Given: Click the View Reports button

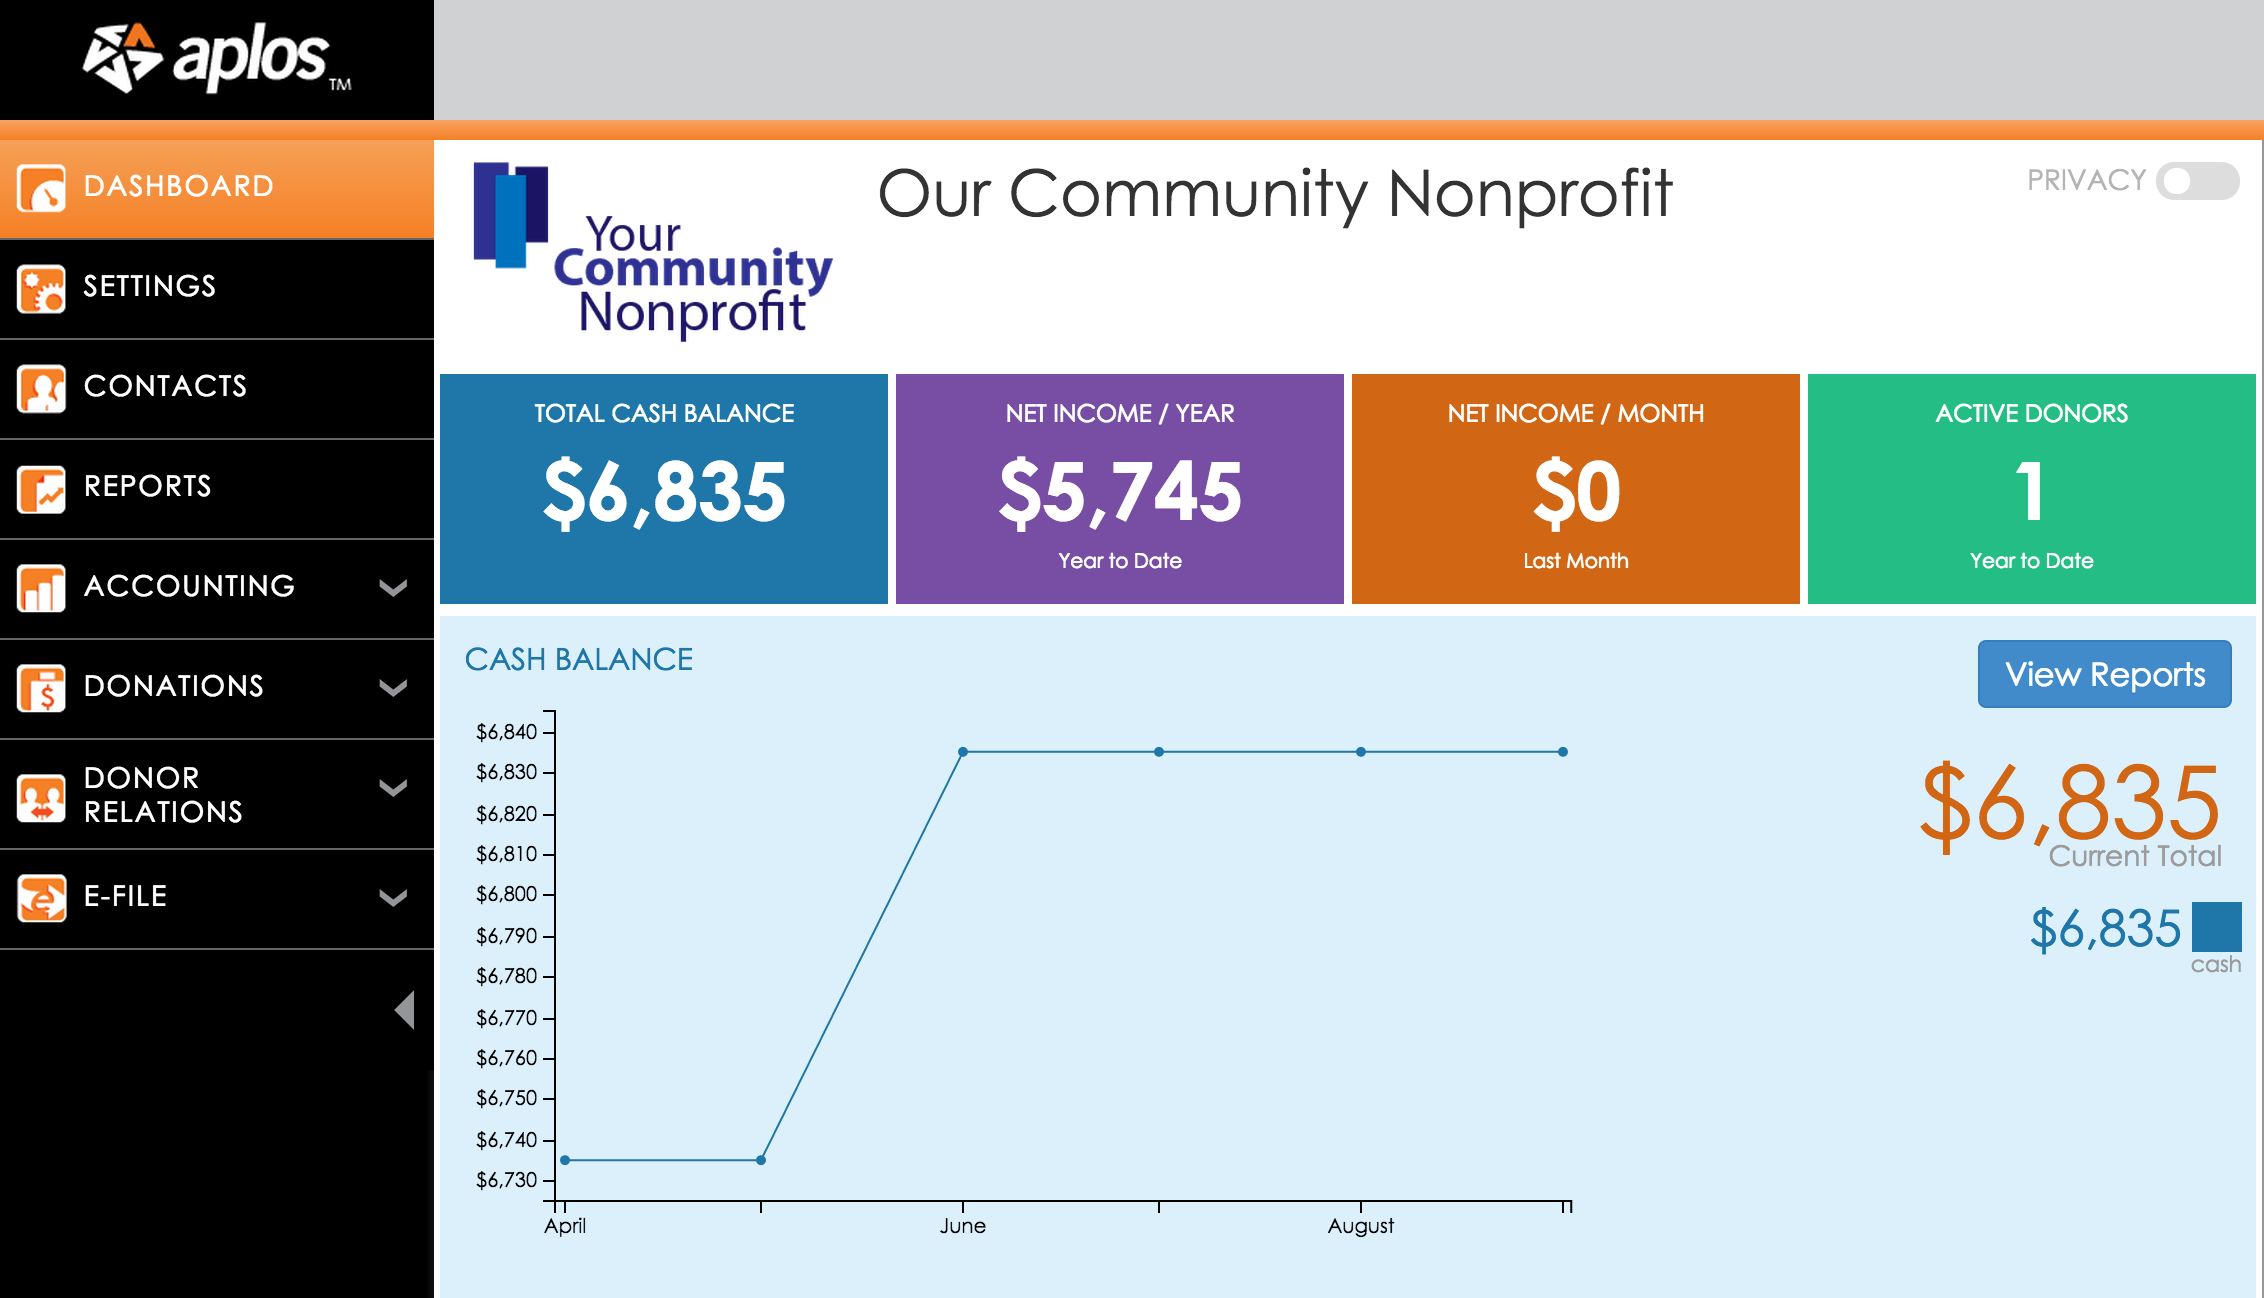Looking at the screenshot, I should tap(2105, 675).
